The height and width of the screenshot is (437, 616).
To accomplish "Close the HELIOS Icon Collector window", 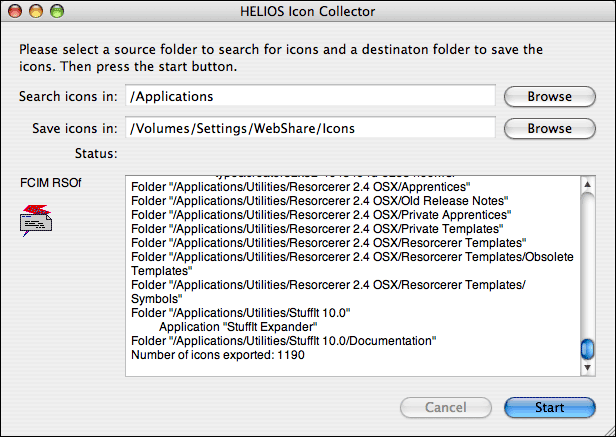I will [x=15, y=11].
